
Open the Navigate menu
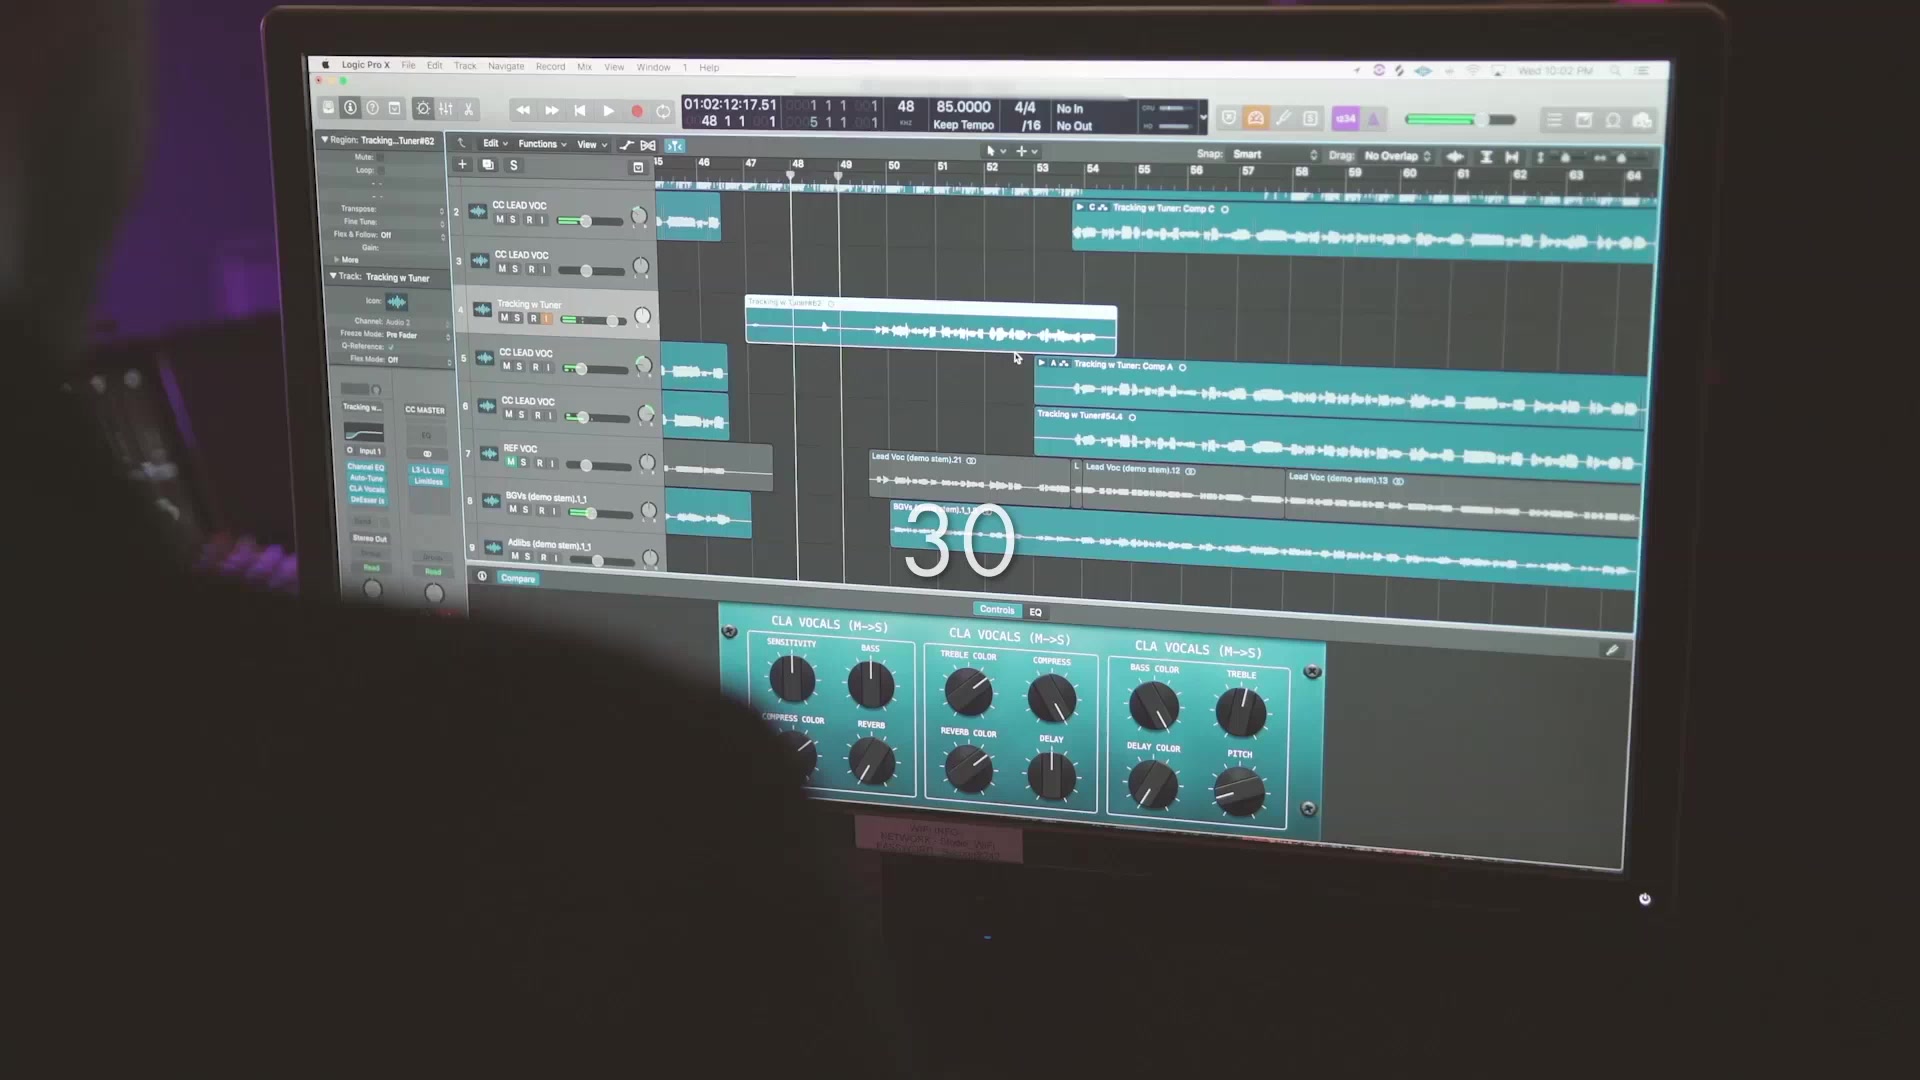506,67
